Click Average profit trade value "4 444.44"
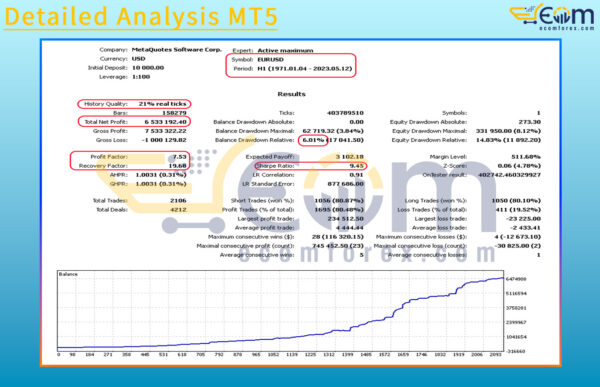The image size is (600, 387). [x=350, y=228]
